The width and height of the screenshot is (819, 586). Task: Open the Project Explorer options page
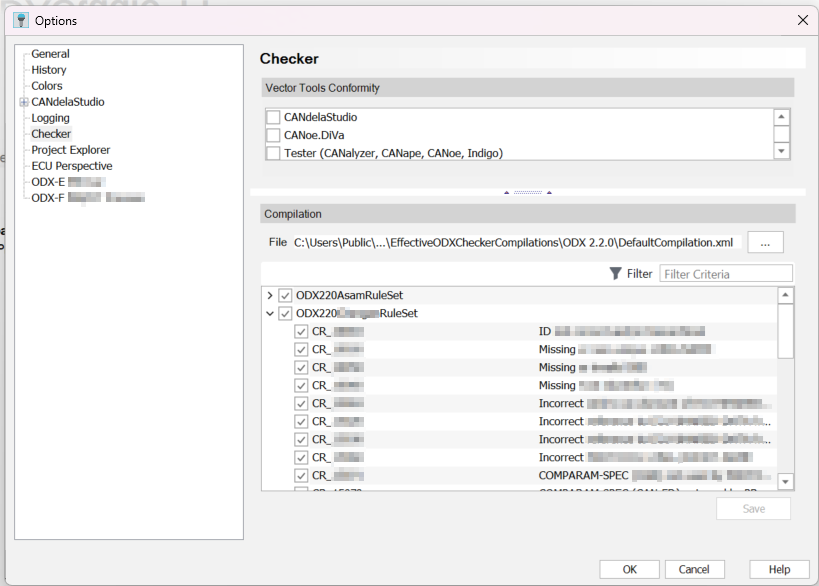coord(71,150)
